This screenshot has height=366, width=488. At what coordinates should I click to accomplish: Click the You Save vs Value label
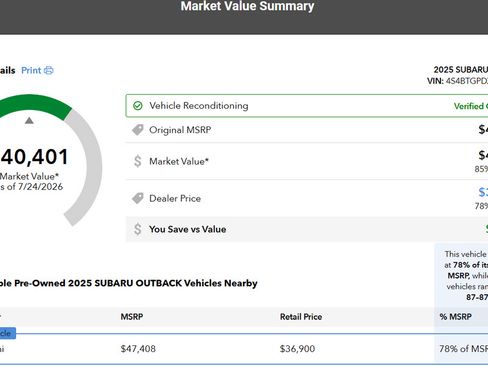tap(188, 229)
